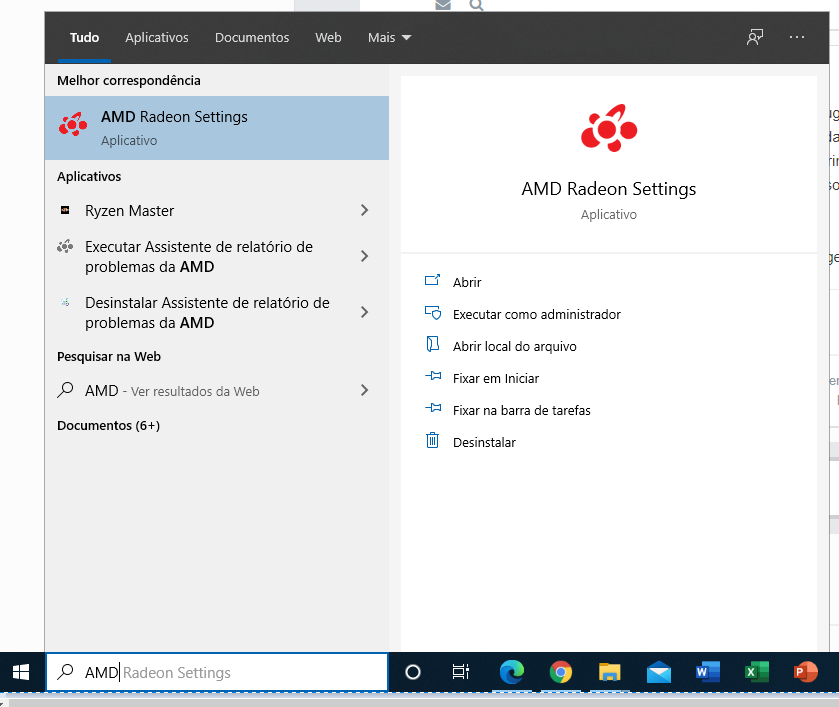Click the Melhor correspondência heading
Screen dimensions: 839x707
129,80
